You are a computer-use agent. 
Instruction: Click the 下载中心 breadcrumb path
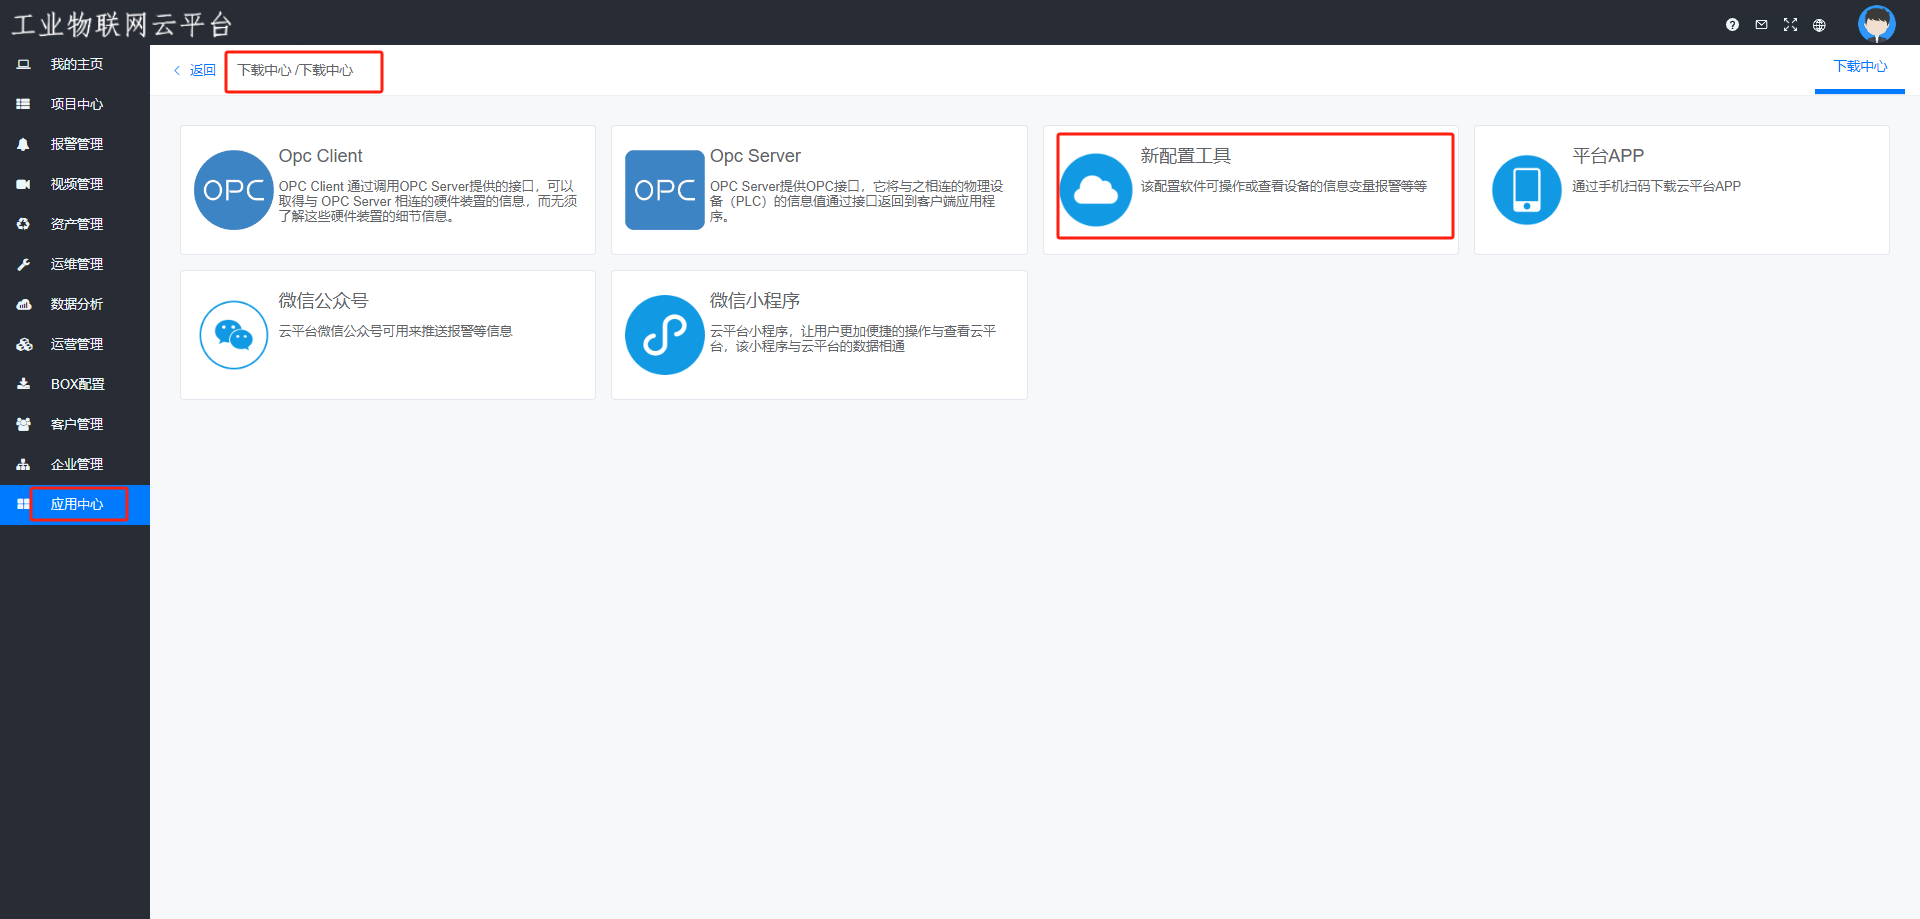[x=295, y=70]
